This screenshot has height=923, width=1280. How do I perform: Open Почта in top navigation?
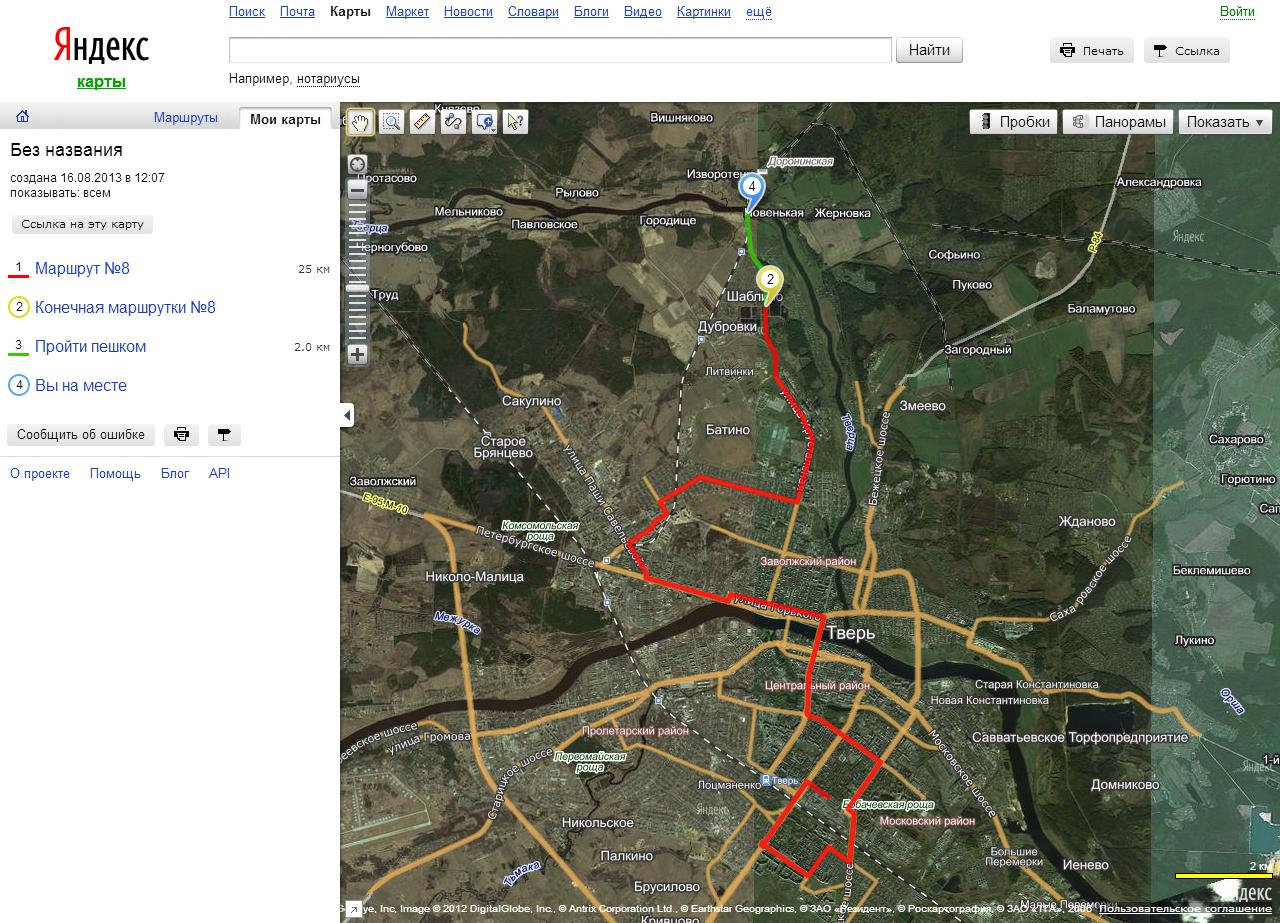coord(297,12)
